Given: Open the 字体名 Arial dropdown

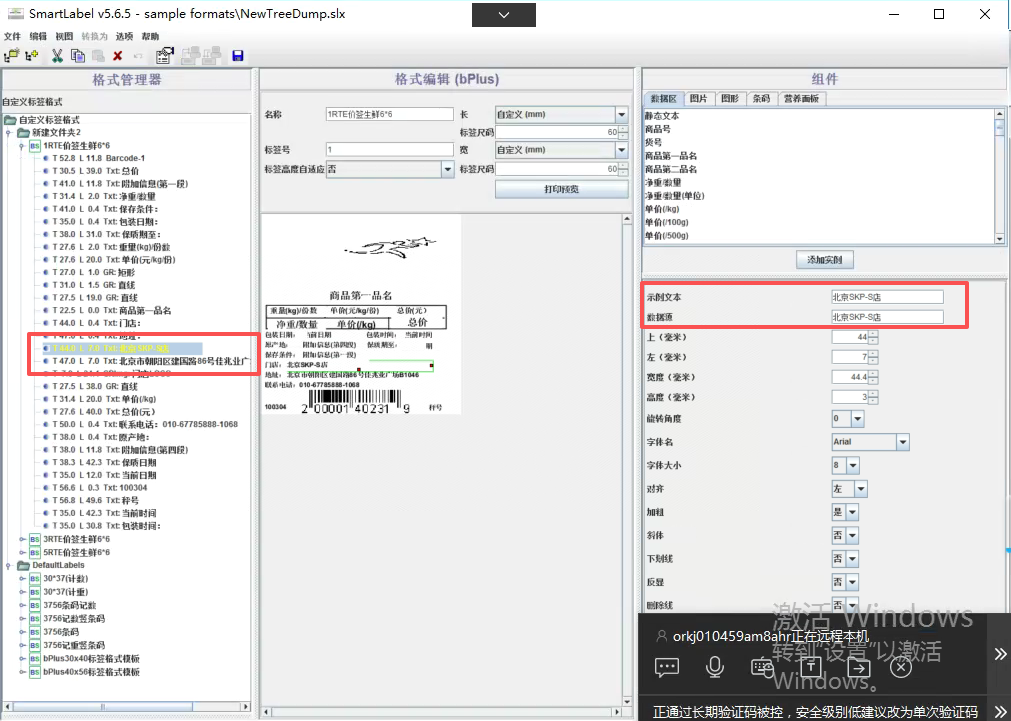Looking at the screenshot, I should (903, 442).
